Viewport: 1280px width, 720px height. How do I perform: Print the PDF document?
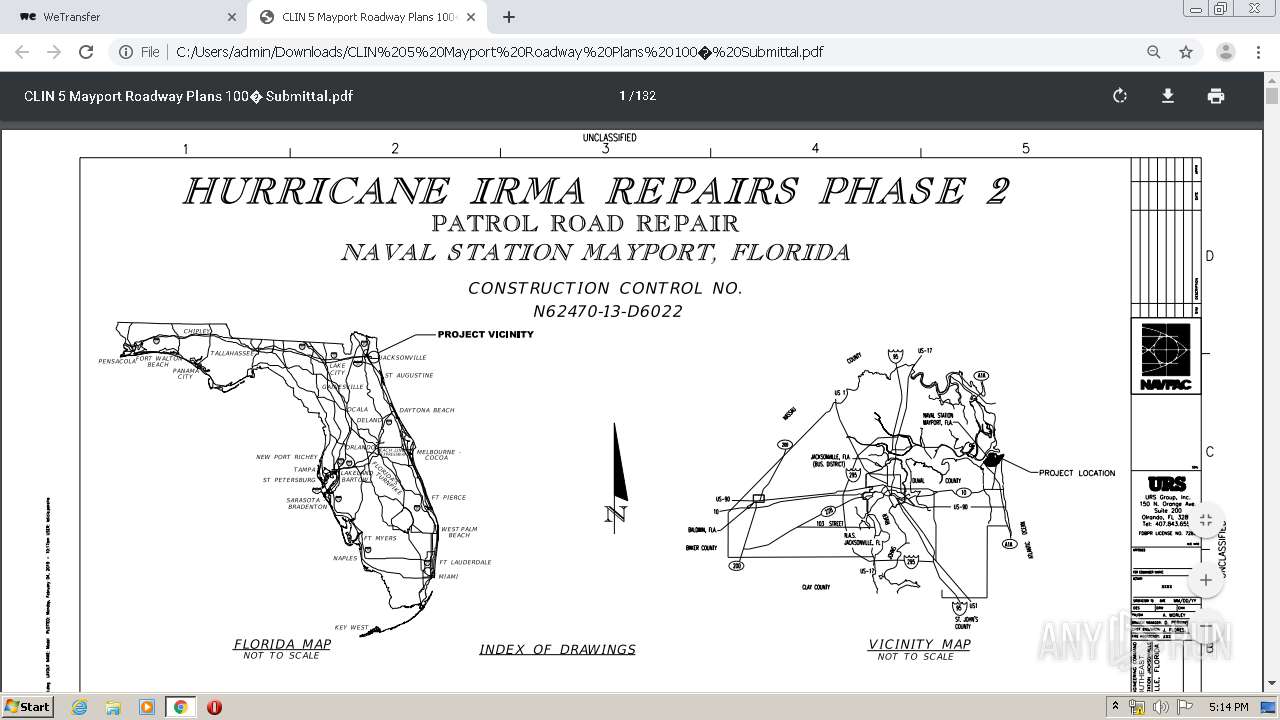(x=1215, y=96)
